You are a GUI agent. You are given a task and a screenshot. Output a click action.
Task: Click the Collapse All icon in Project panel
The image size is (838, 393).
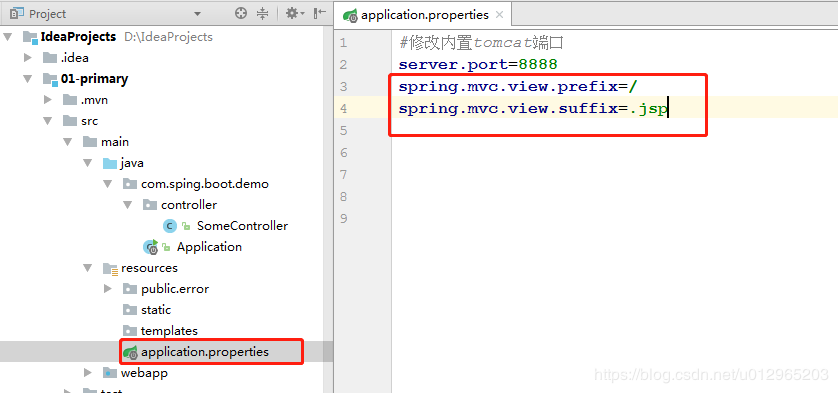pos(262,13)
